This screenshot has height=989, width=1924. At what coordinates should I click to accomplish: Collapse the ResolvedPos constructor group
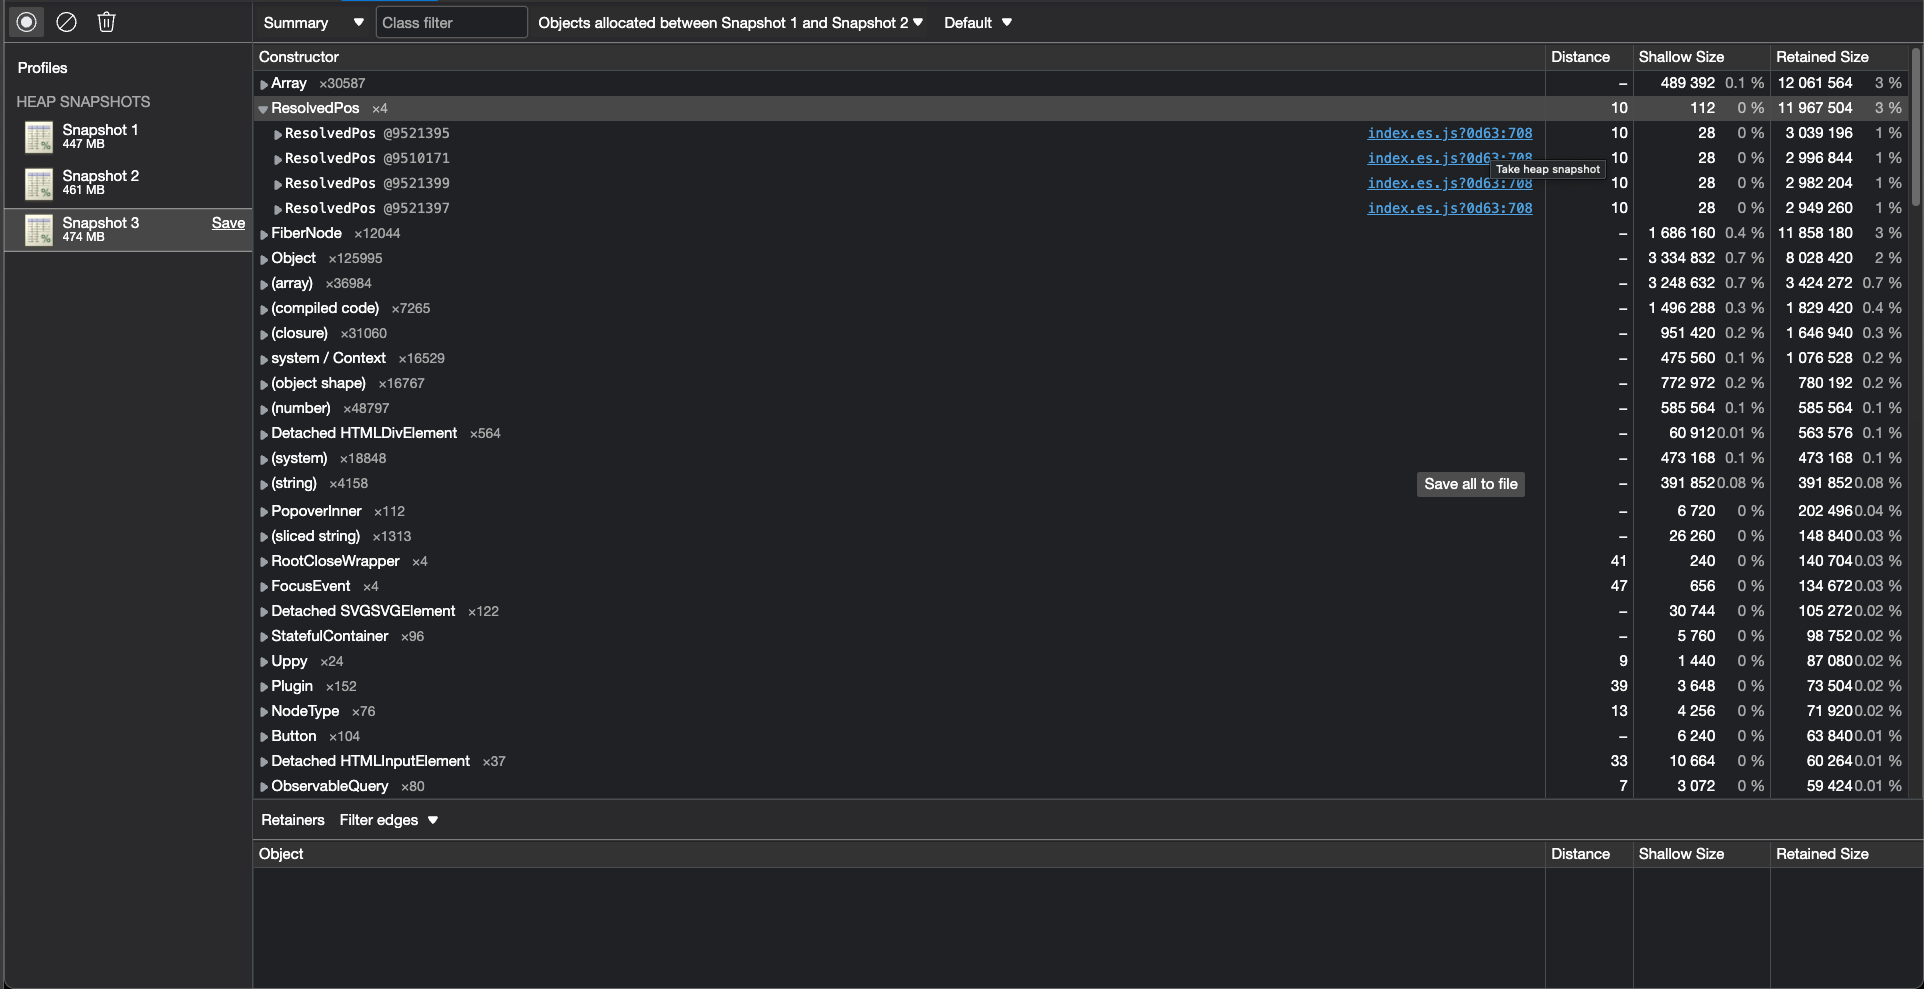(263, 107)
